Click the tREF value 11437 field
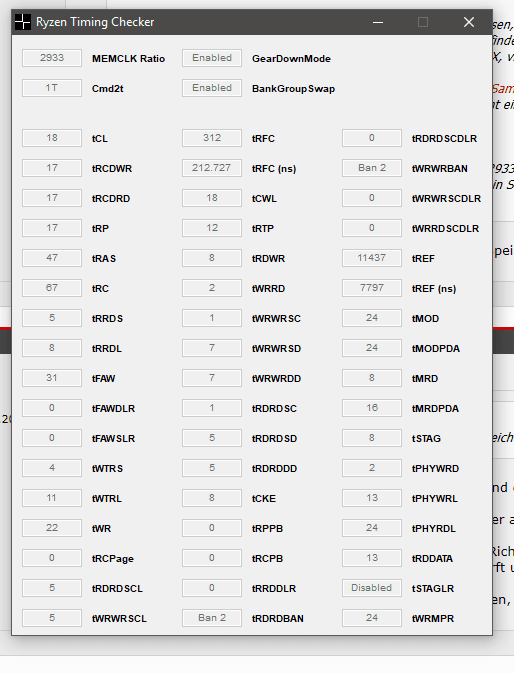Viewport: 514px width, 673px height. tap(372, 258)
